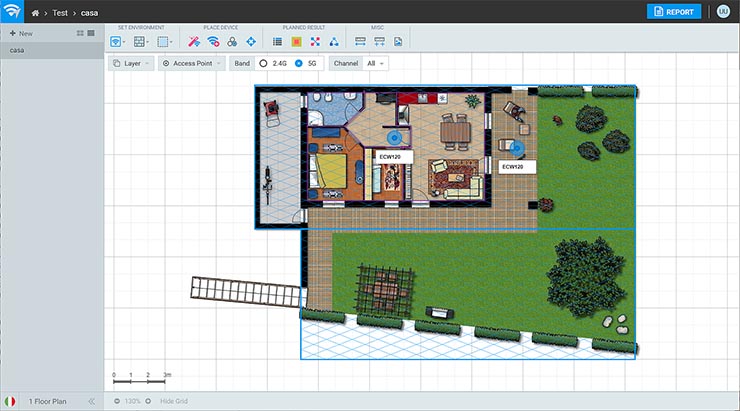Click Hide Grid link
The width and height of the screenshot is (740, 411).
tap(176, 401)
